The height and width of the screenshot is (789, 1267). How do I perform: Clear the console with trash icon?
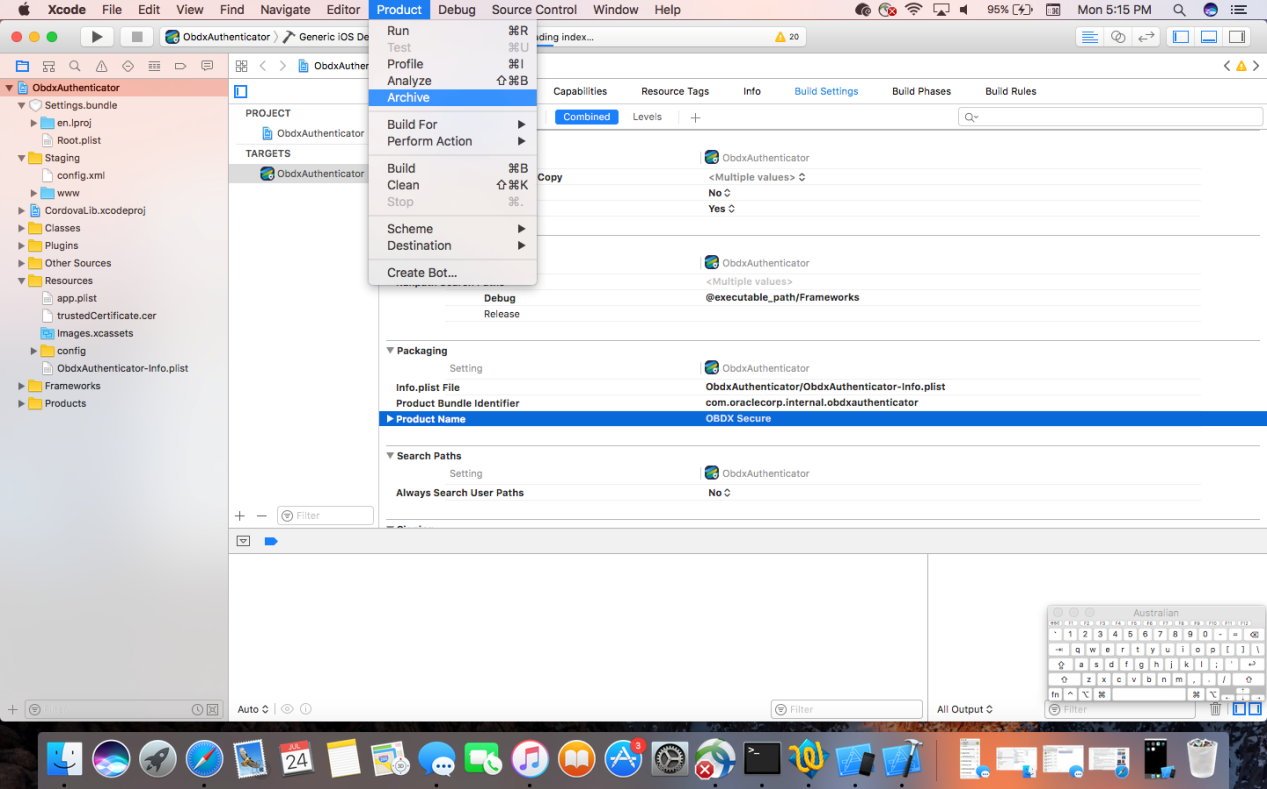click(1216, 709)
